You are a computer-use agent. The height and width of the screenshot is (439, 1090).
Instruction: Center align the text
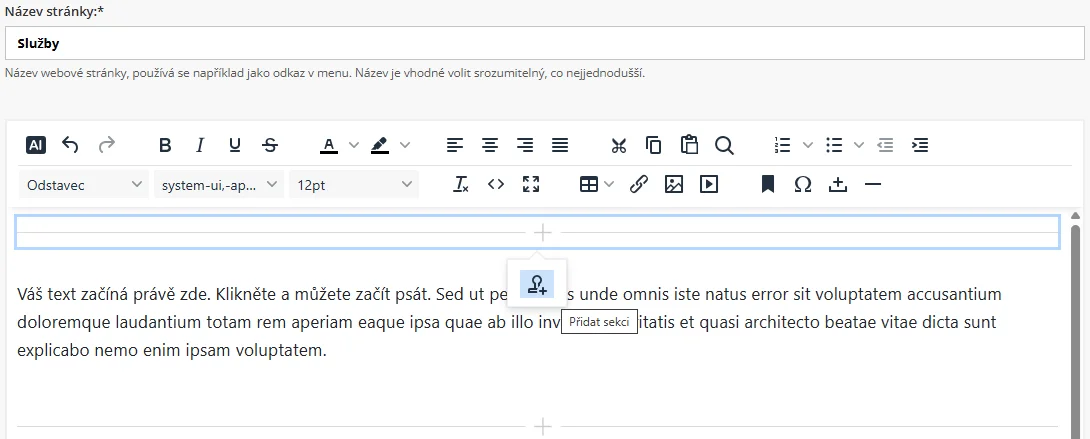(x=490, y=145)
